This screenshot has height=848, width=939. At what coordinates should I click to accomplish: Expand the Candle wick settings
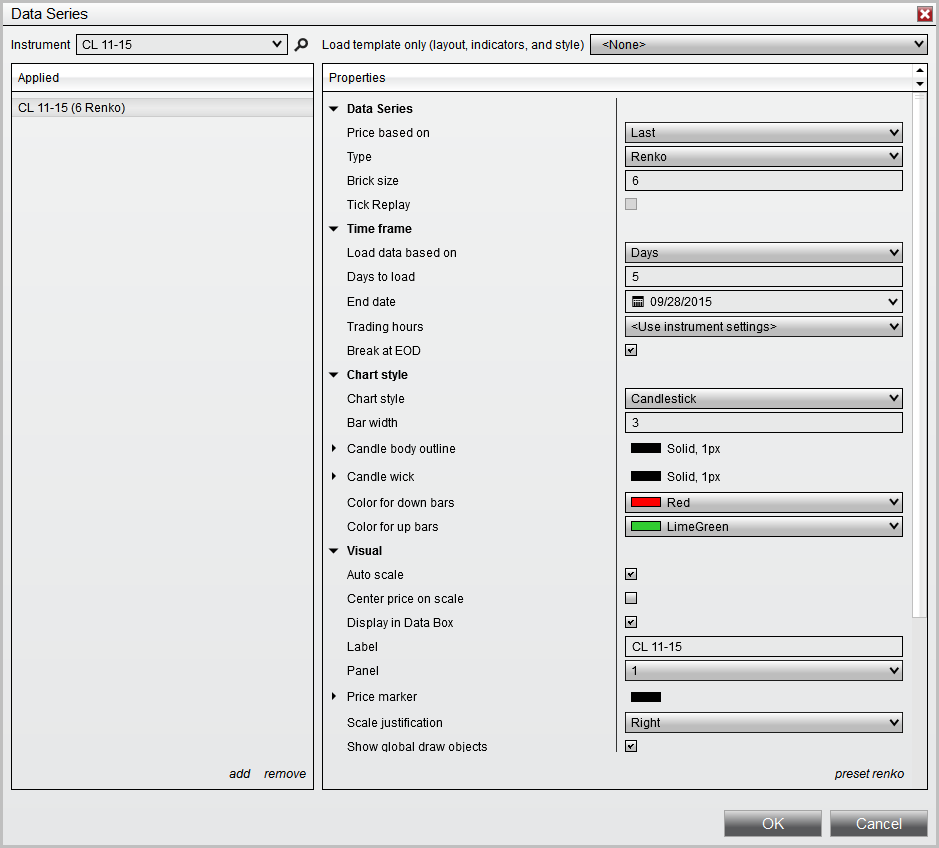pyautogui.click(x=334, y=476)
